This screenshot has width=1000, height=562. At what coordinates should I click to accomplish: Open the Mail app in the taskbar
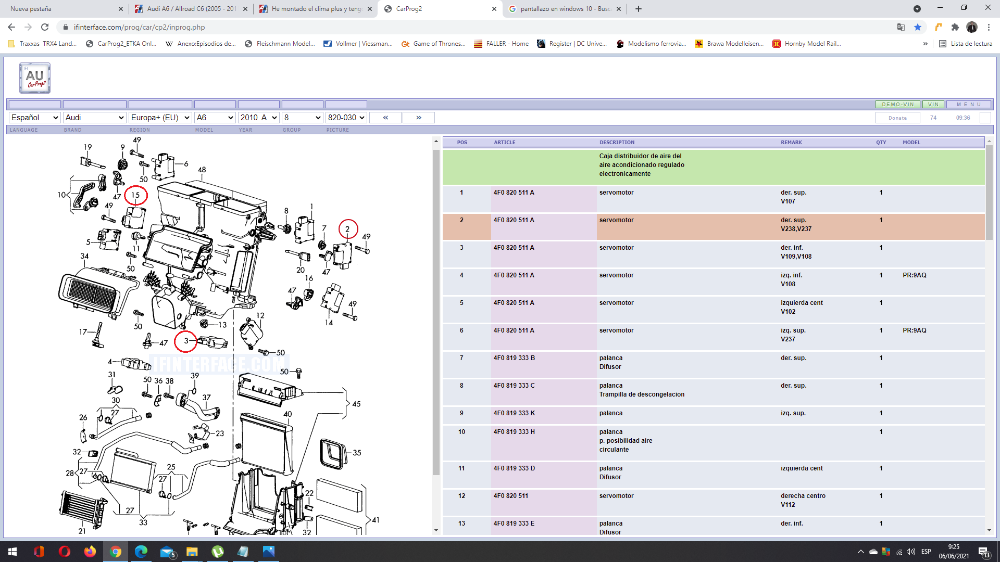pyautogui.click(x=167, y=551)
